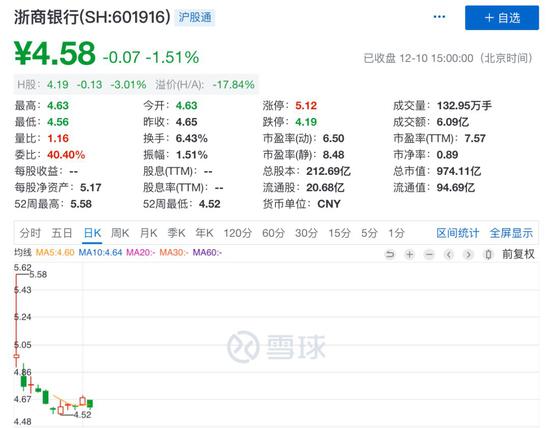This screenshot has width=550, height=428.
Task: Click the current price ¥4.58
Action: click(55, 53)
